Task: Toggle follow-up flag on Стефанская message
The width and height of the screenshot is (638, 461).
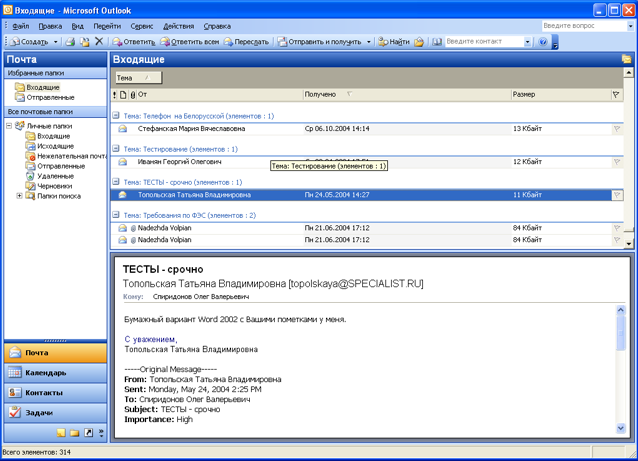Action: (617, 129)
